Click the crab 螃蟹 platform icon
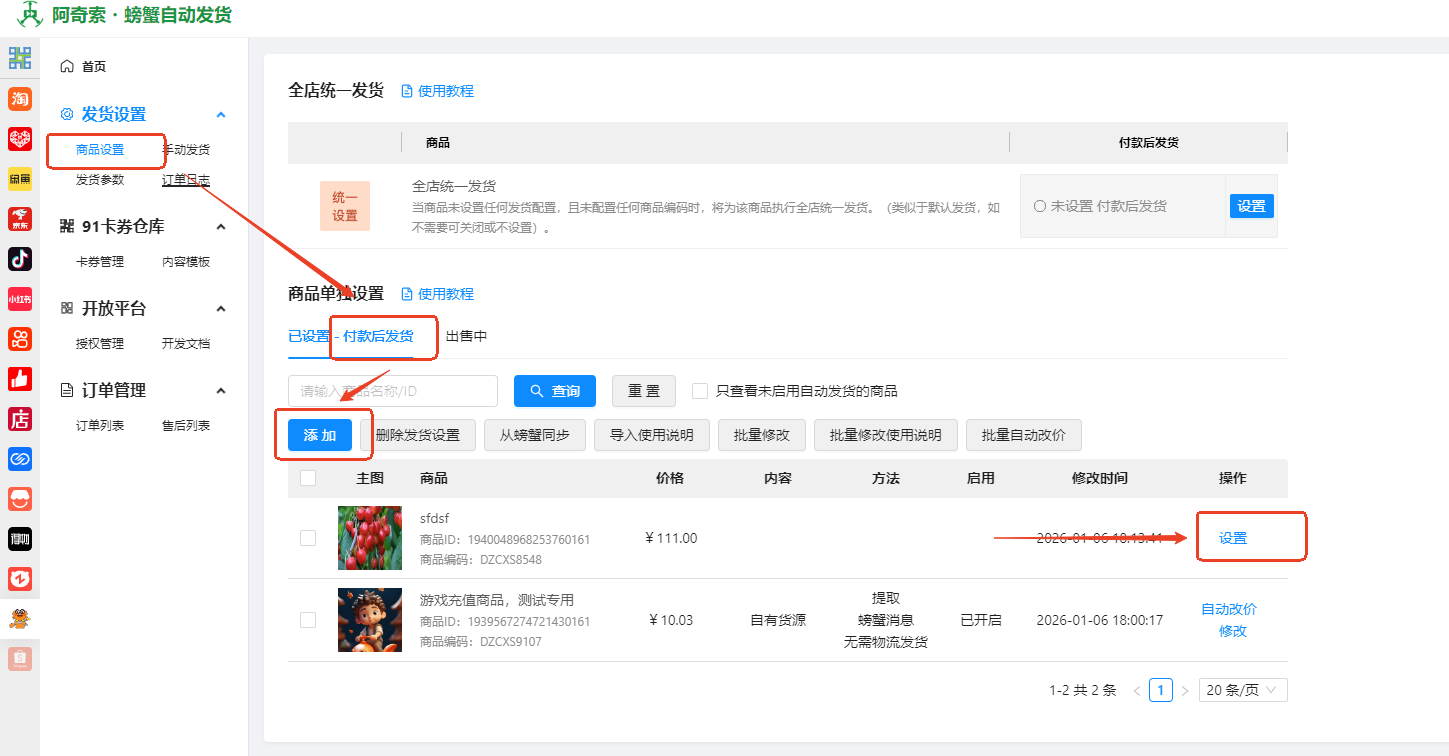1449x756 pixels. pyautogui.click(x=20, y=619)
